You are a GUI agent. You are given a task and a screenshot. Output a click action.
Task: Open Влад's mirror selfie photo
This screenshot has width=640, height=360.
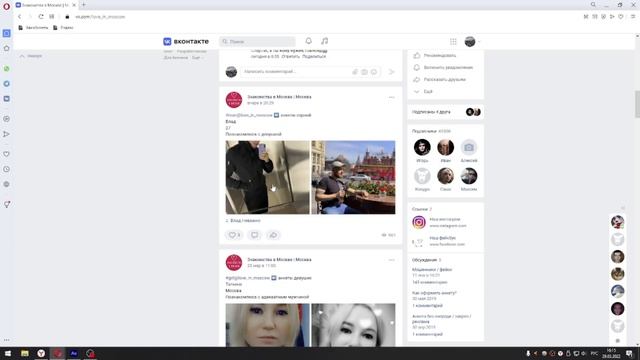[x=267, y=177]
